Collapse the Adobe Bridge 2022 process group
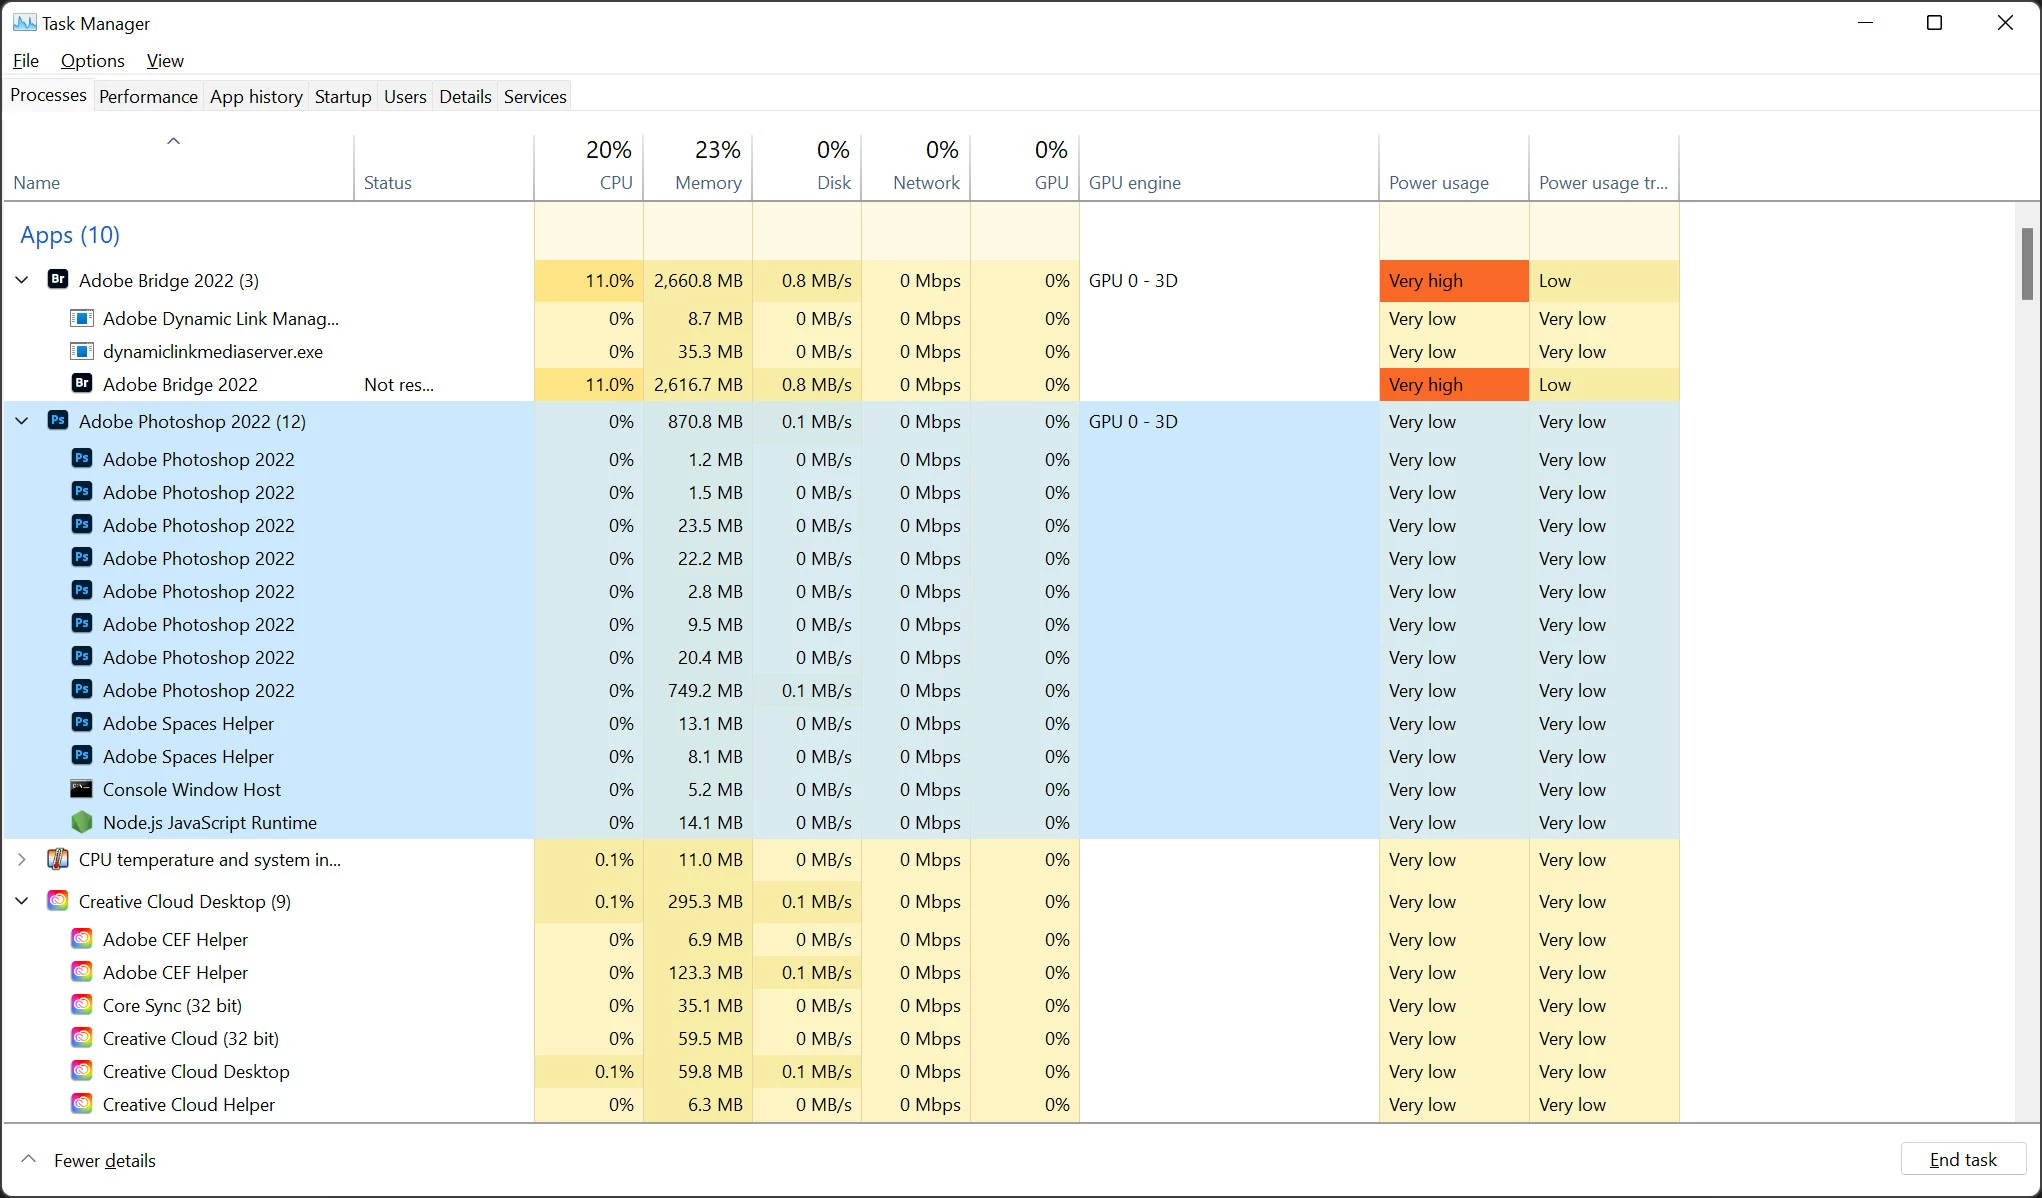 coord(22,280)
